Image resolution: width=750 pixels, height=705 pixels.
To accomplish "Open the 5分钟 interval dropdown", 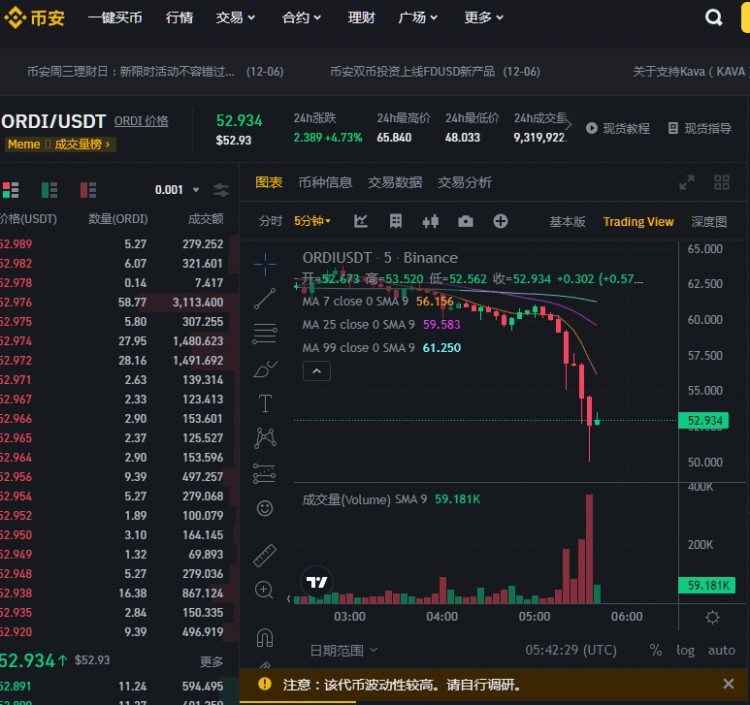I will 312,221.
